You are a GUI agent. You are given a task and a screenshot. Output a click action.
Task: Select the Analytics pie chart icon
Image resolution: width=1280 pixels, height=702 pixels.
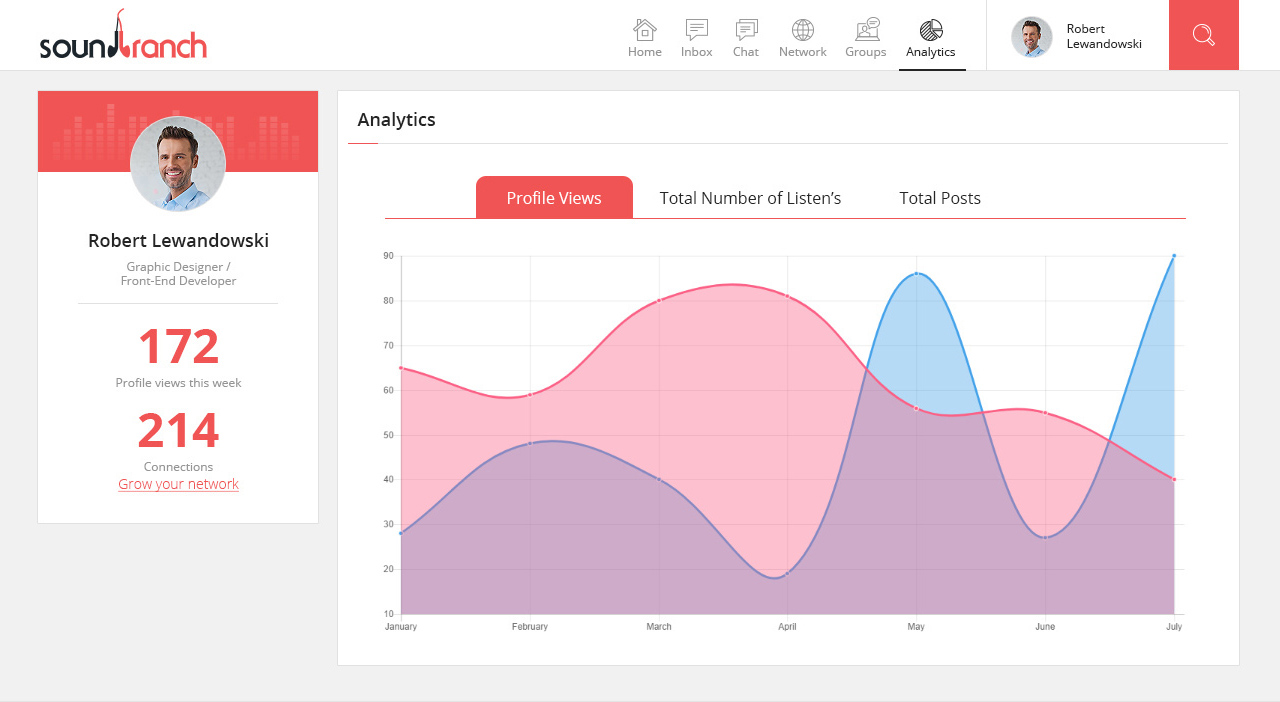pos(931,30)
